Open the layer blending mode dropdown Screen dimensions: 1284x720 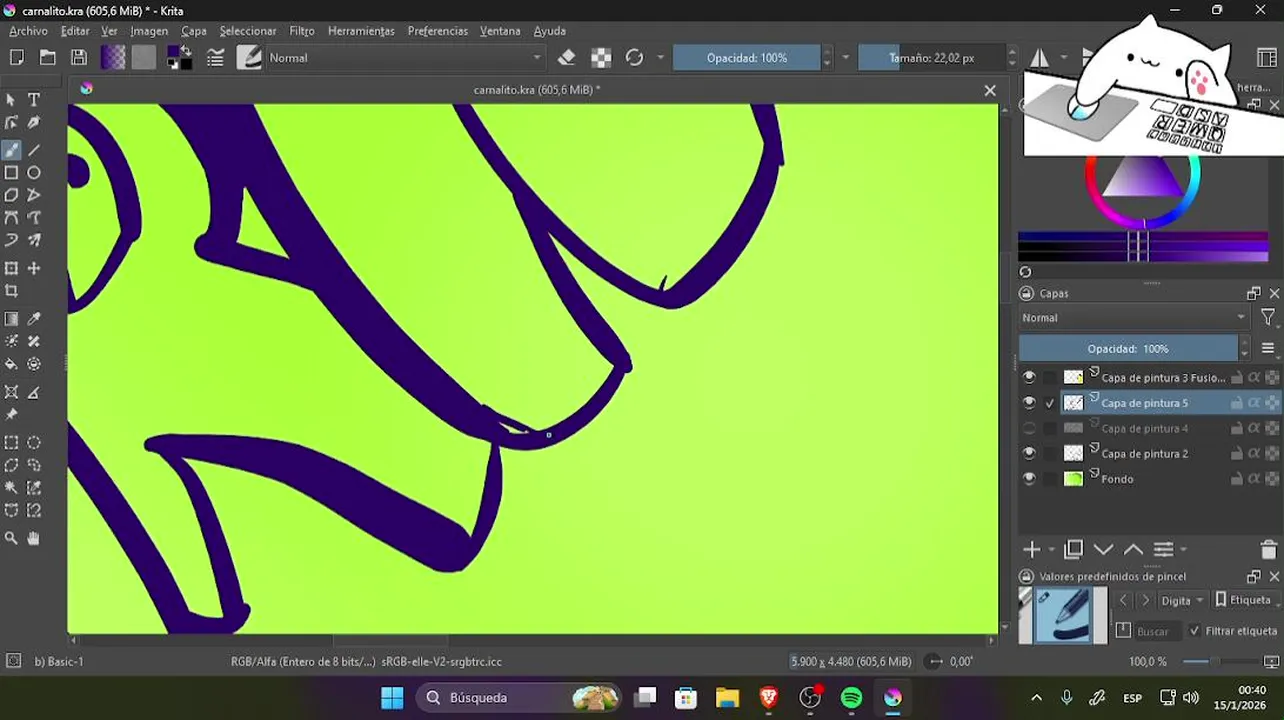(1134, 318)
